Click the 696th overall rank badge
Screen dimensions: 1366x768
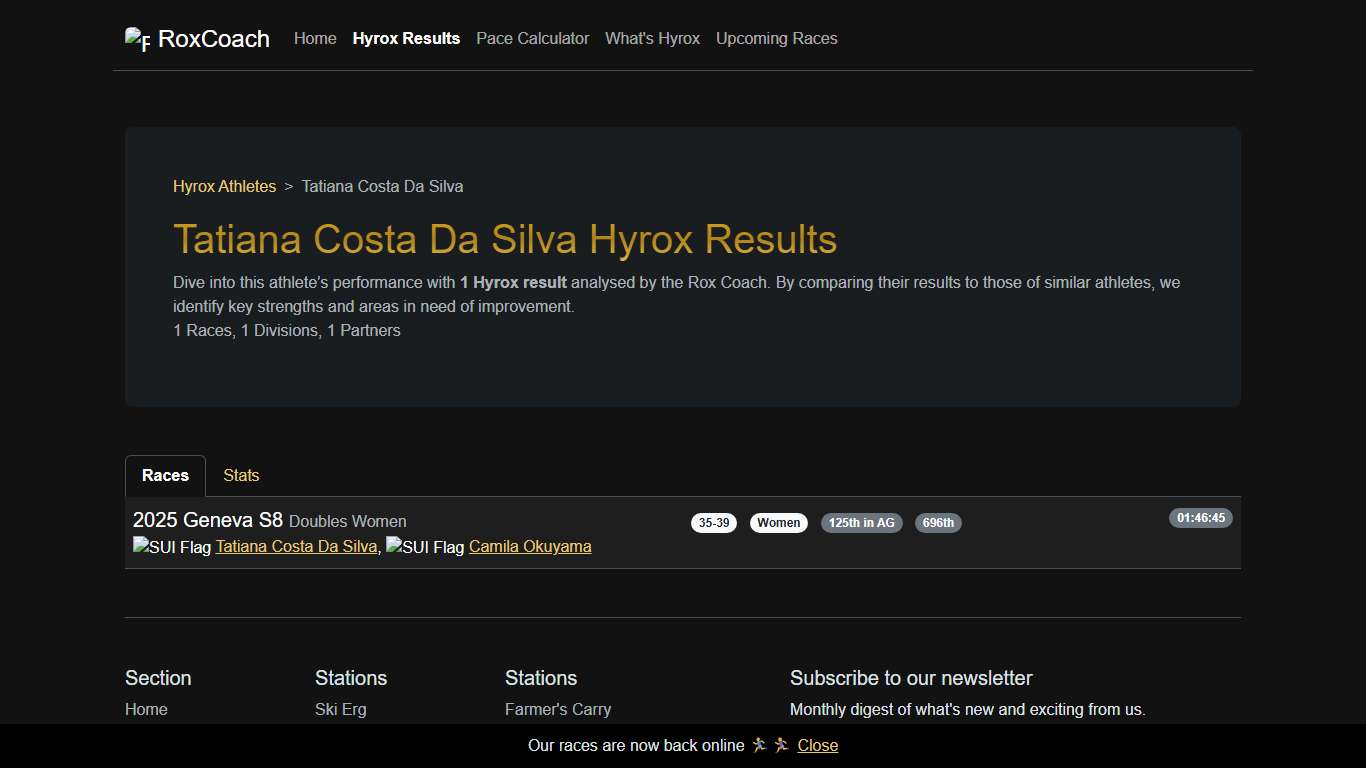click(x=938, y=522)
